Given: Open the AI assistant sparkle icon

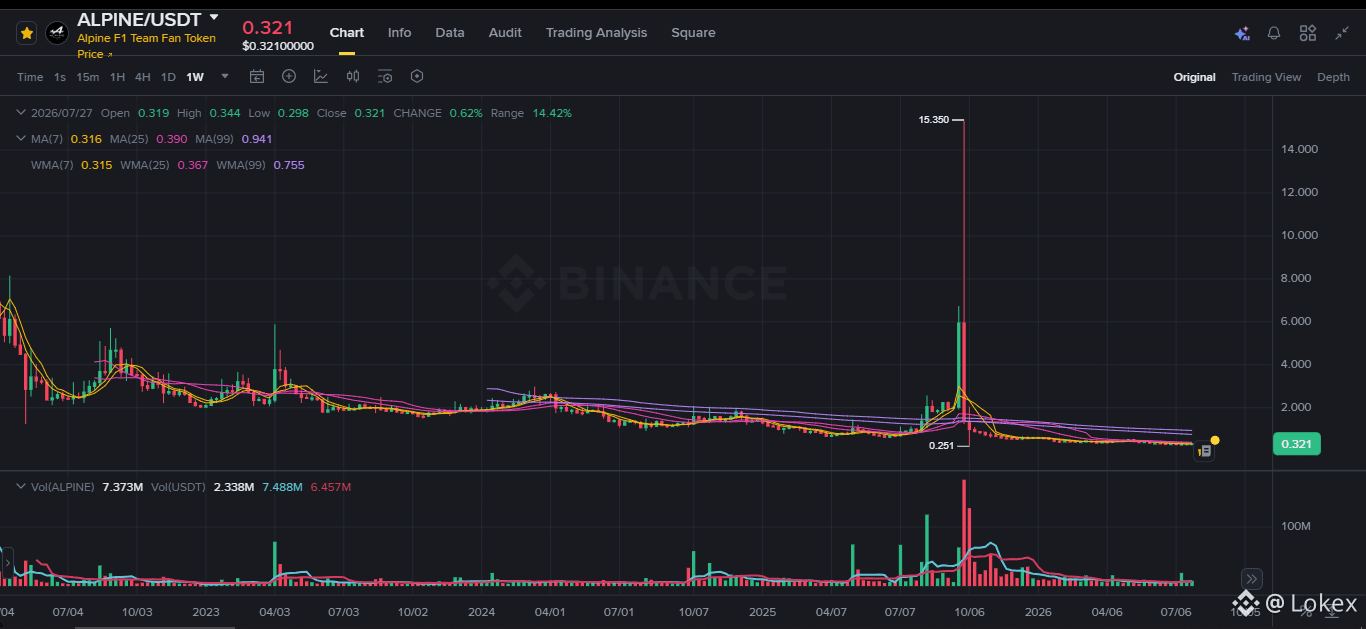Looking at the screenshot, I should 1242,33.
